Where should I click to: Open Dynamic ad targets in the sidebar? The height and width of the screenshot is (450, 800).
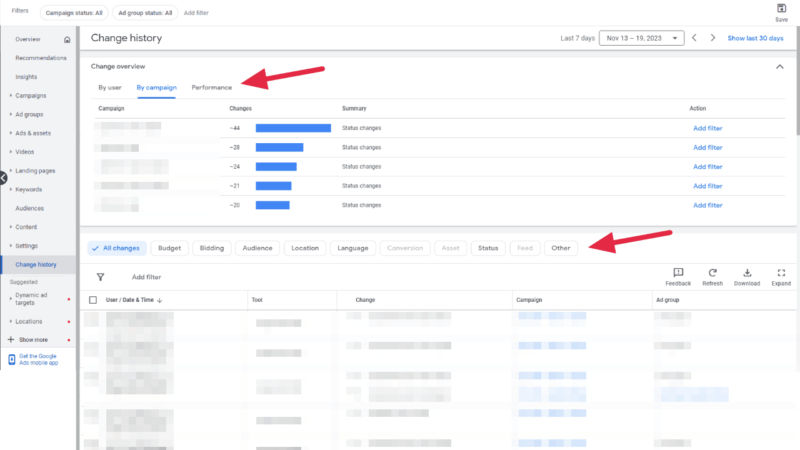tap(31, 299)
